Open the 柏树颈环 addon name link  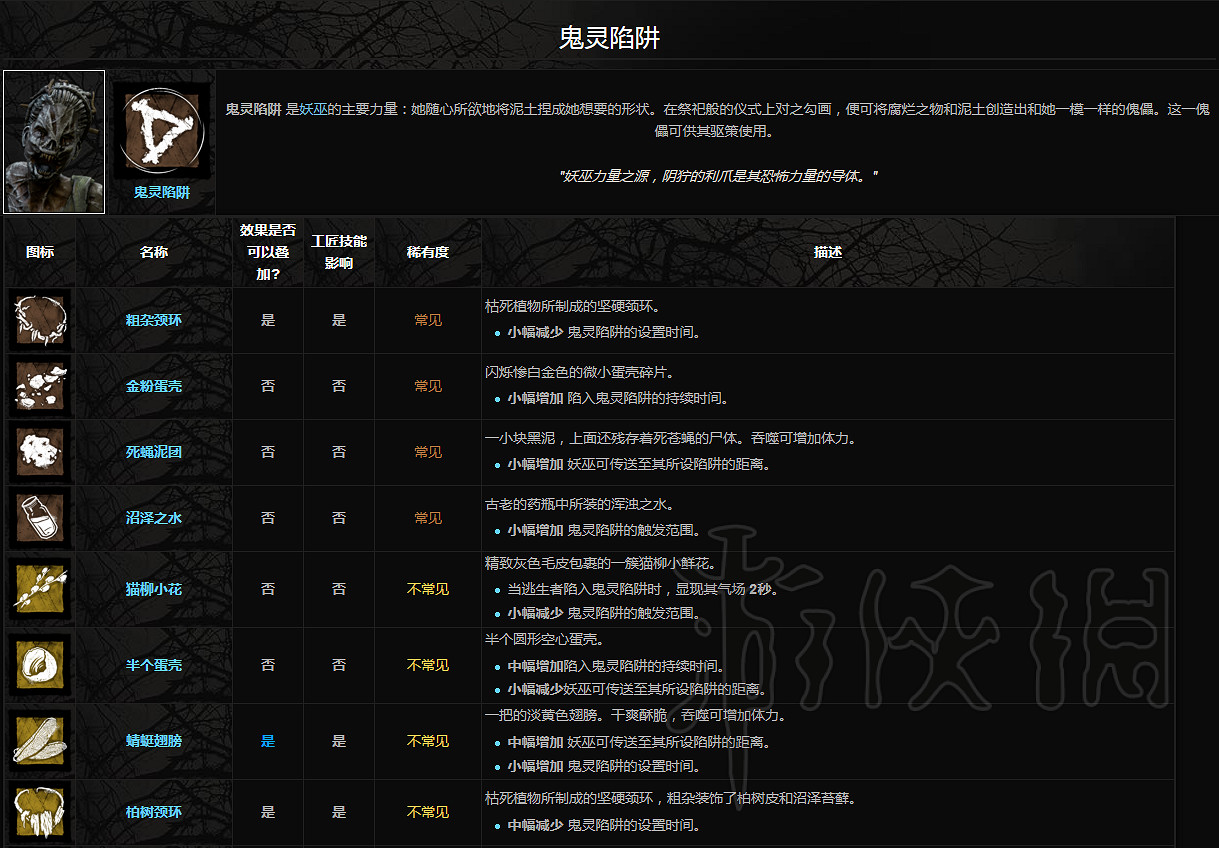(x=152, y=812)
